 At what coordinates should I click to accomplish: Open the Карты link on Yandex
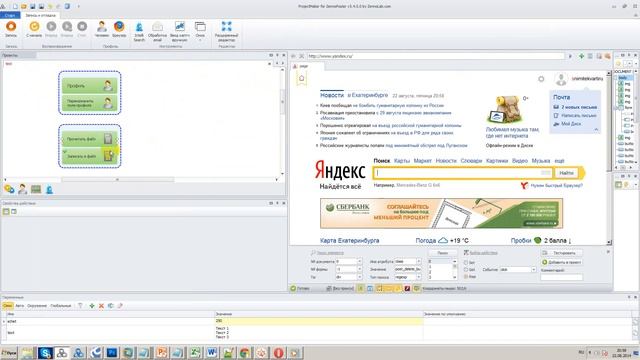402,161
